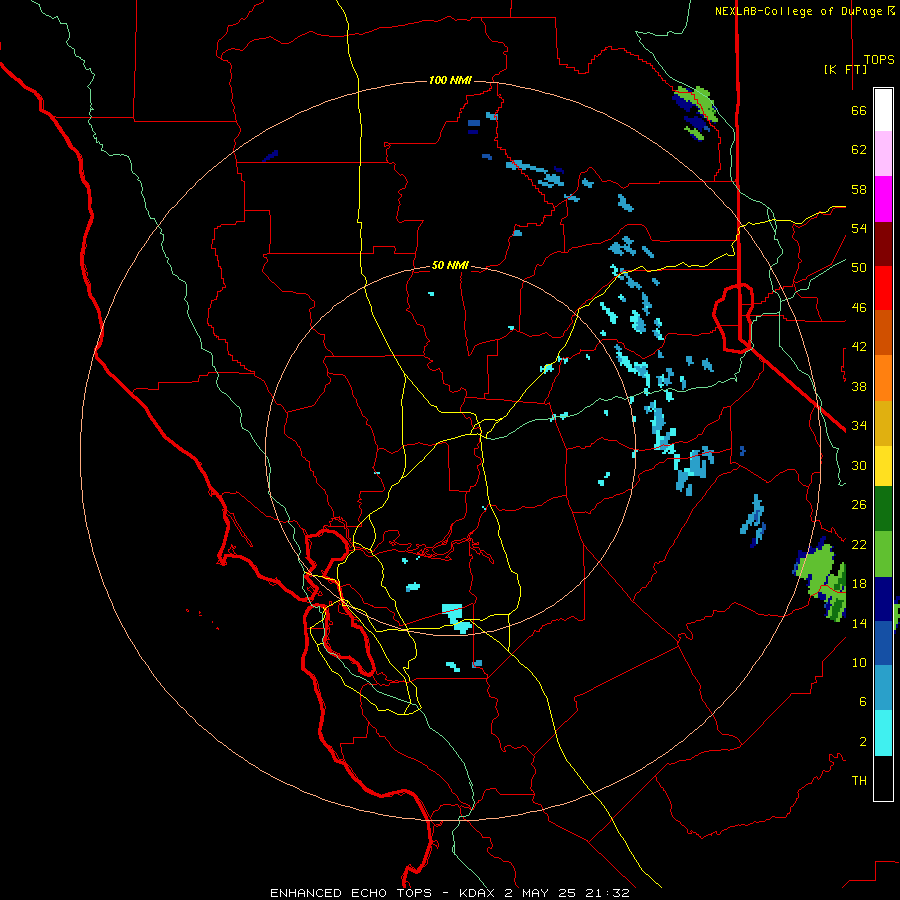
Task: Select the magenta legend swatch
Action: (x=883, y=199)
